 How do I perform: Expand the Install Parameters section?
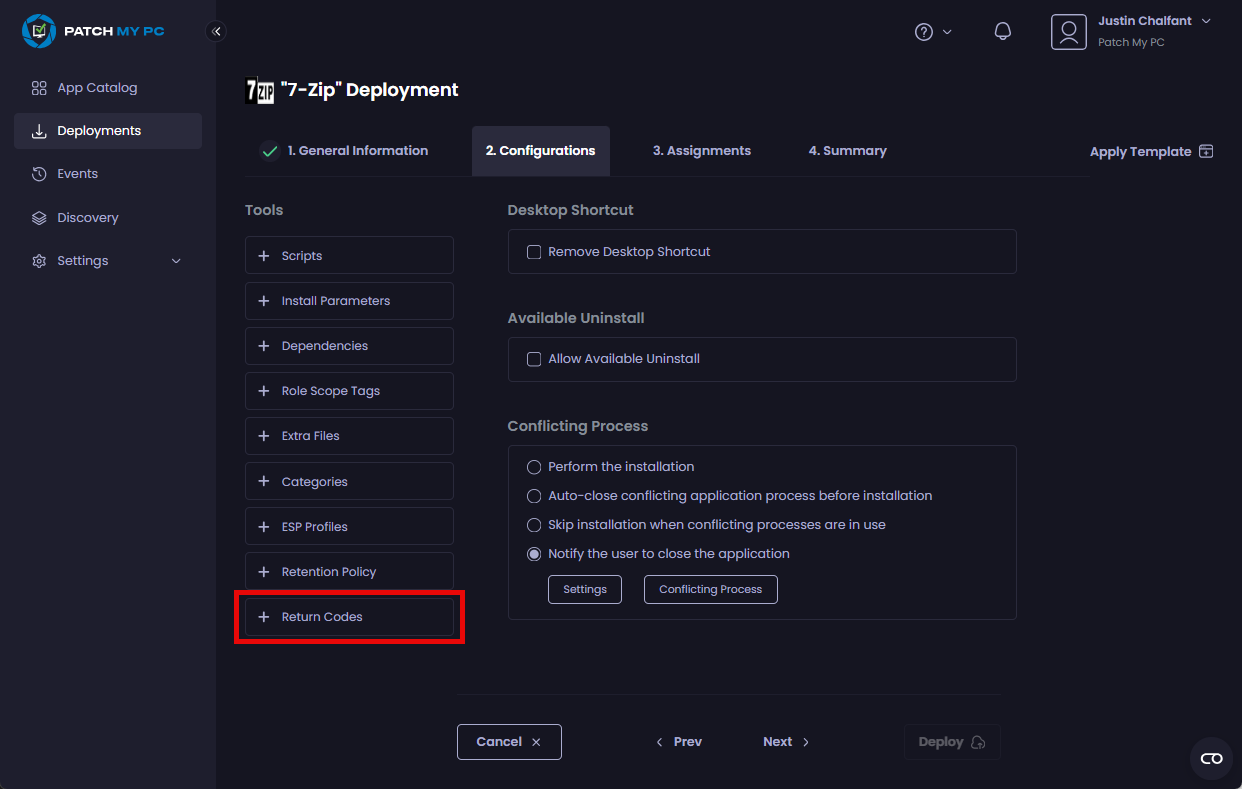pos(349,301)
